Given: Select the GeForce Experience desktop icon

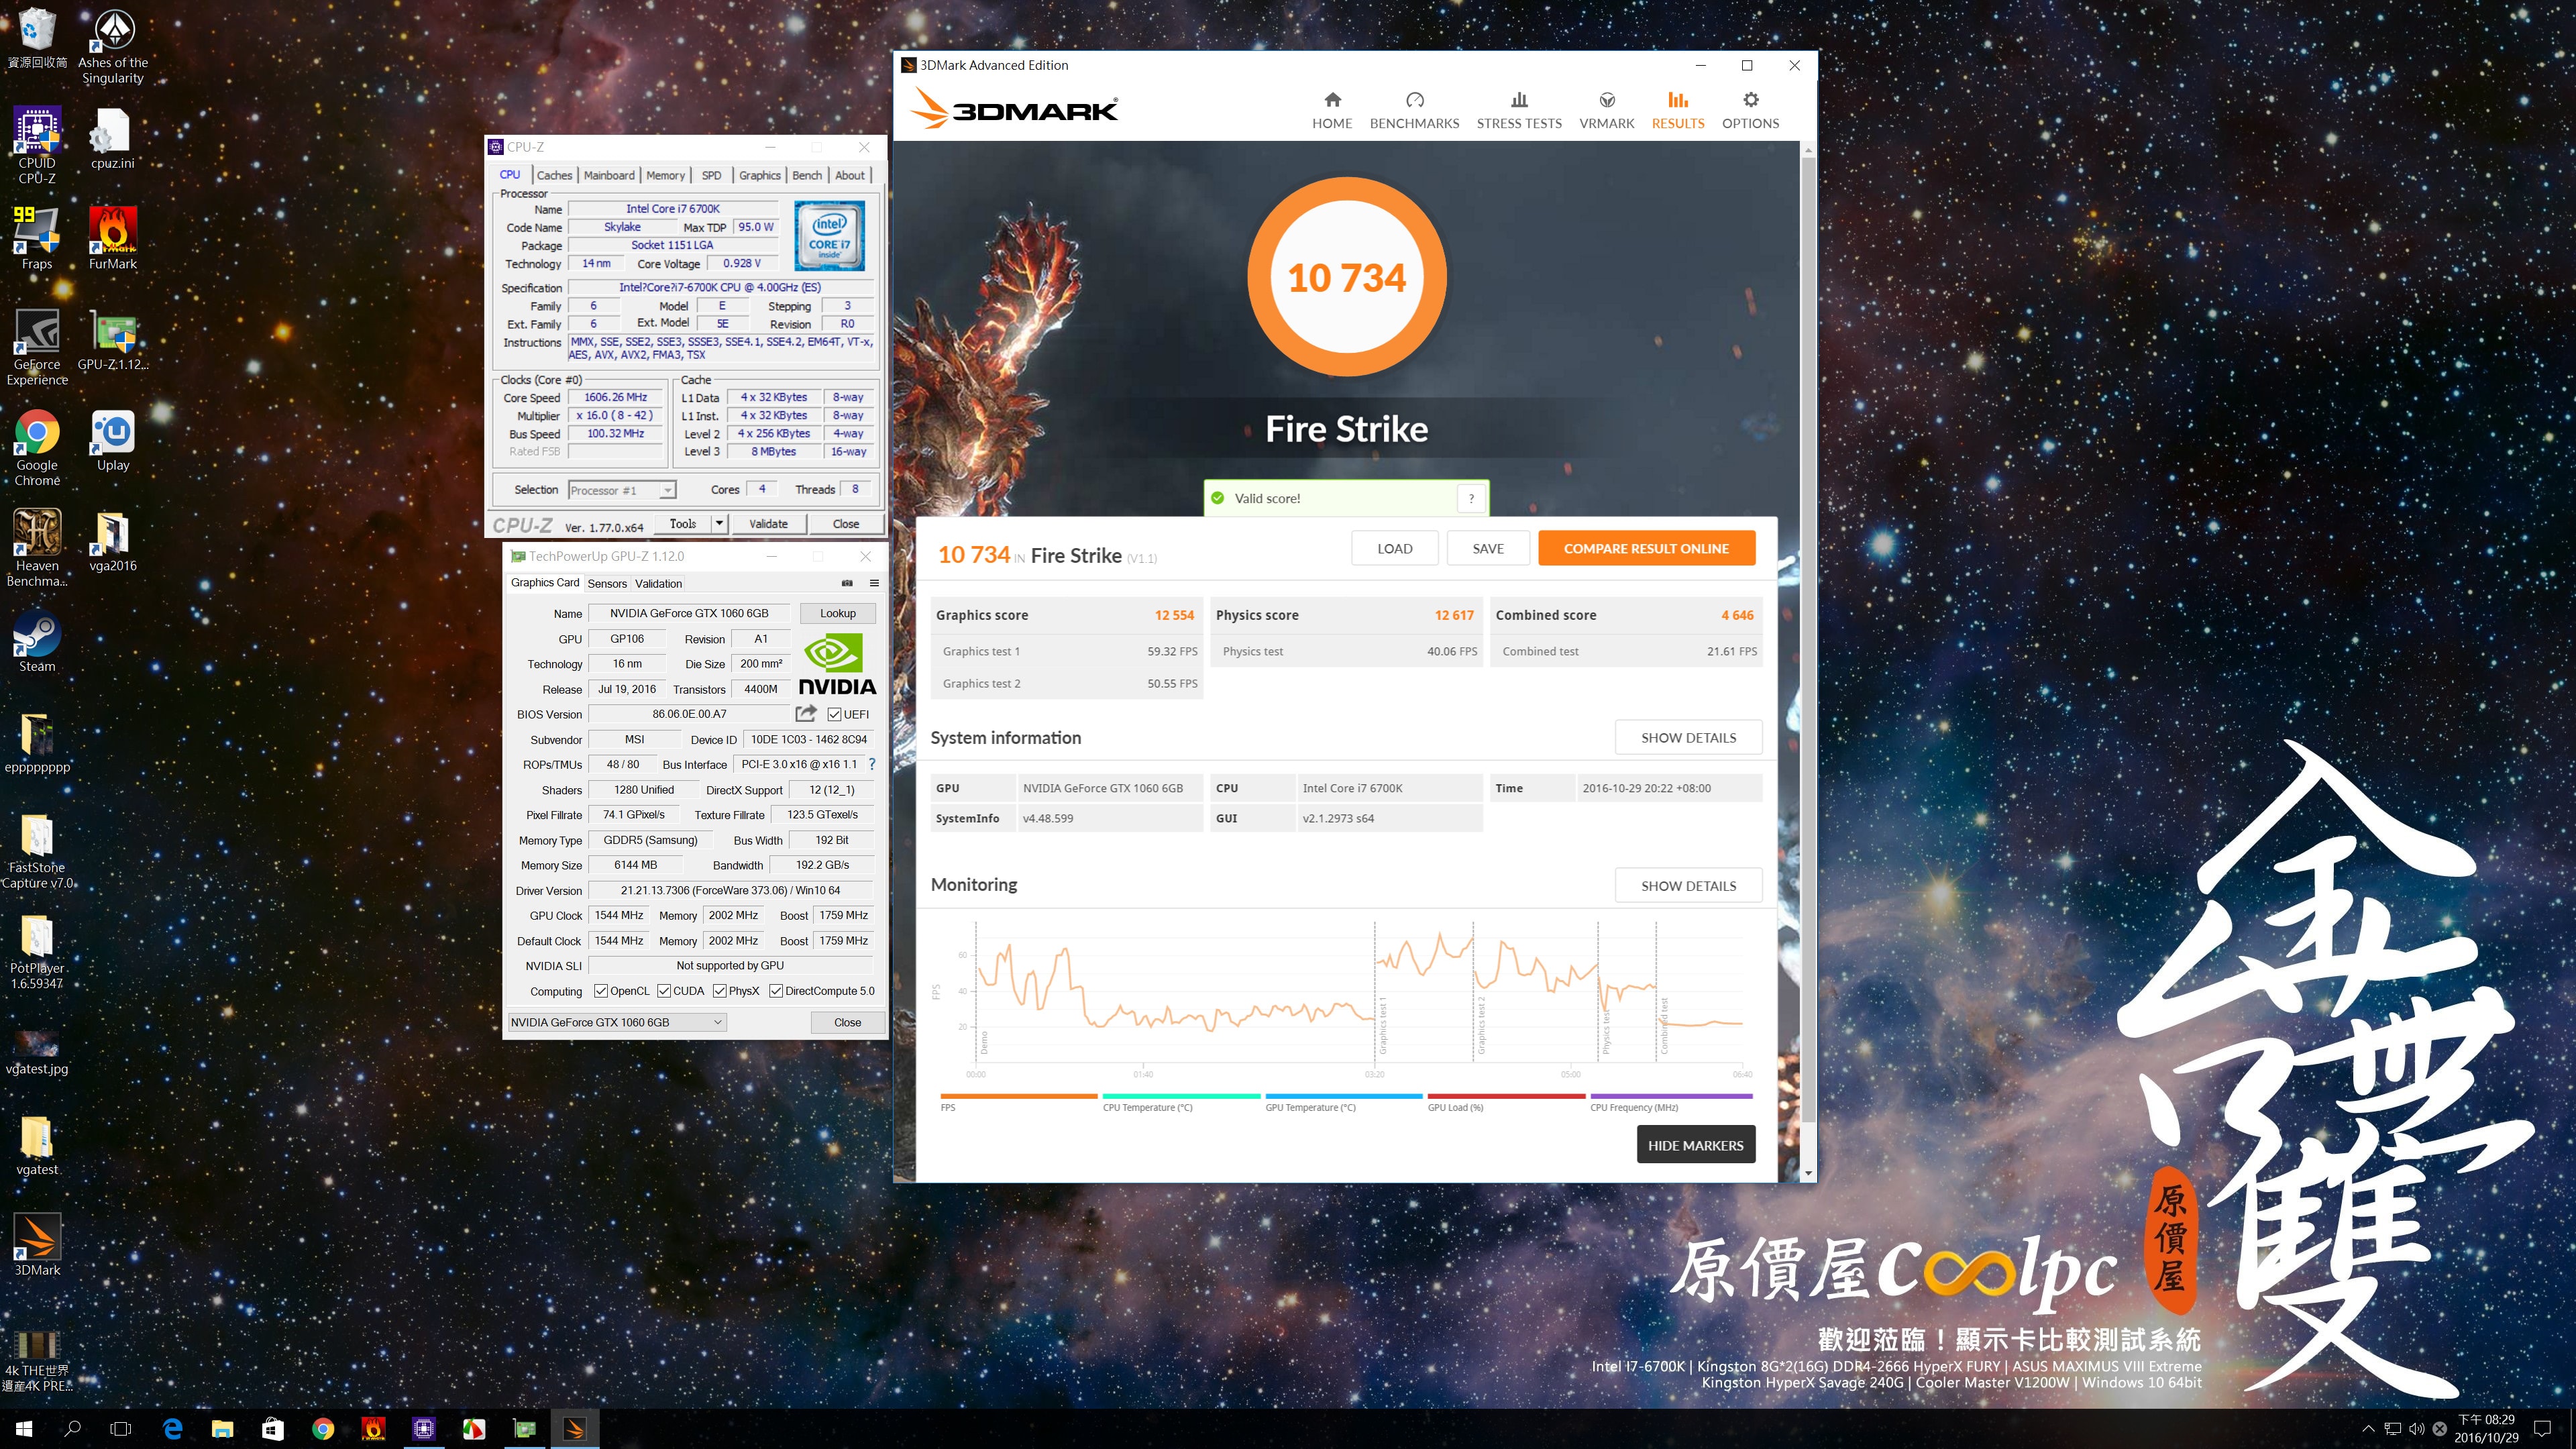Looking at the screenshot, I should click(37, 347).
